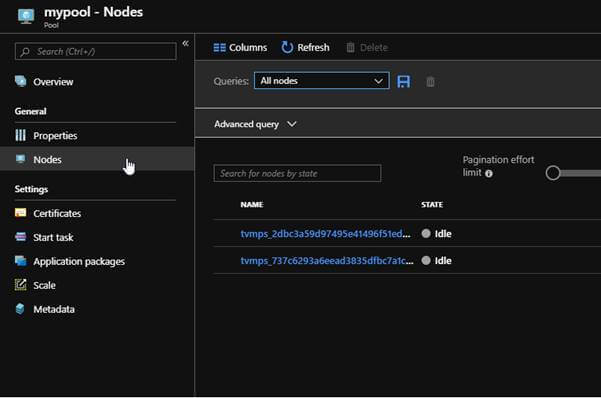Open the Properties section
The image size is (601, 398).
[55, 136]
